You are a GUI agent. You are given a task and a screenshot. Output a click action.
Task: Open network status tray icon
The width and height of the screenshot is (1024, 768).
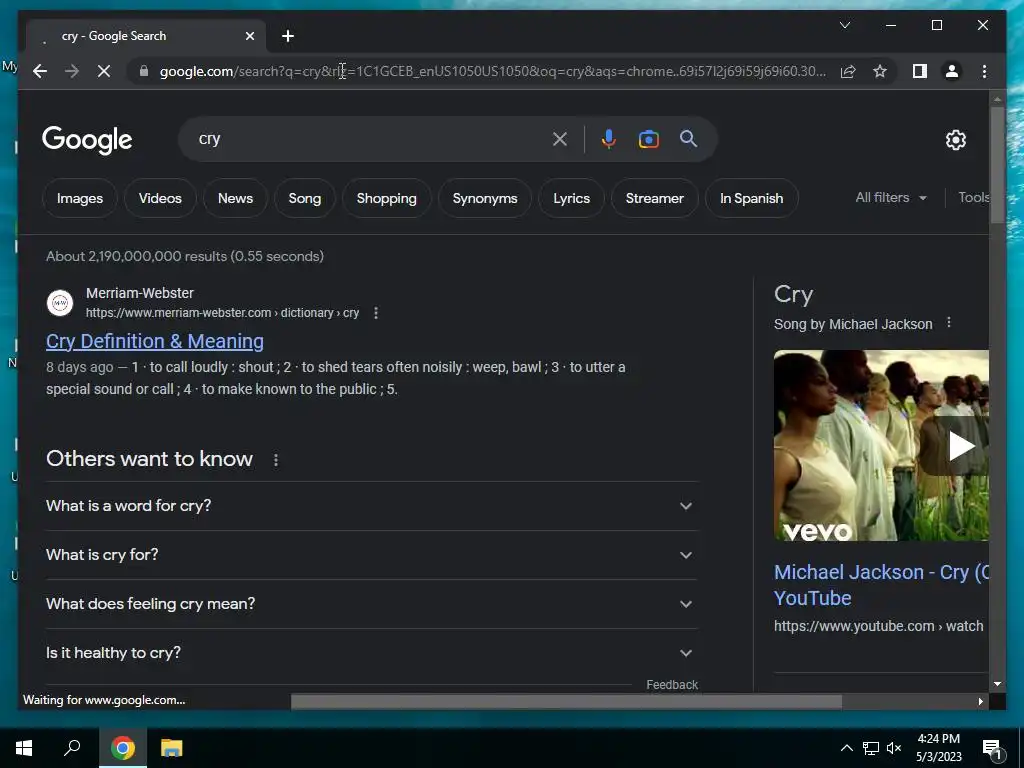click(x=871, y=748)
